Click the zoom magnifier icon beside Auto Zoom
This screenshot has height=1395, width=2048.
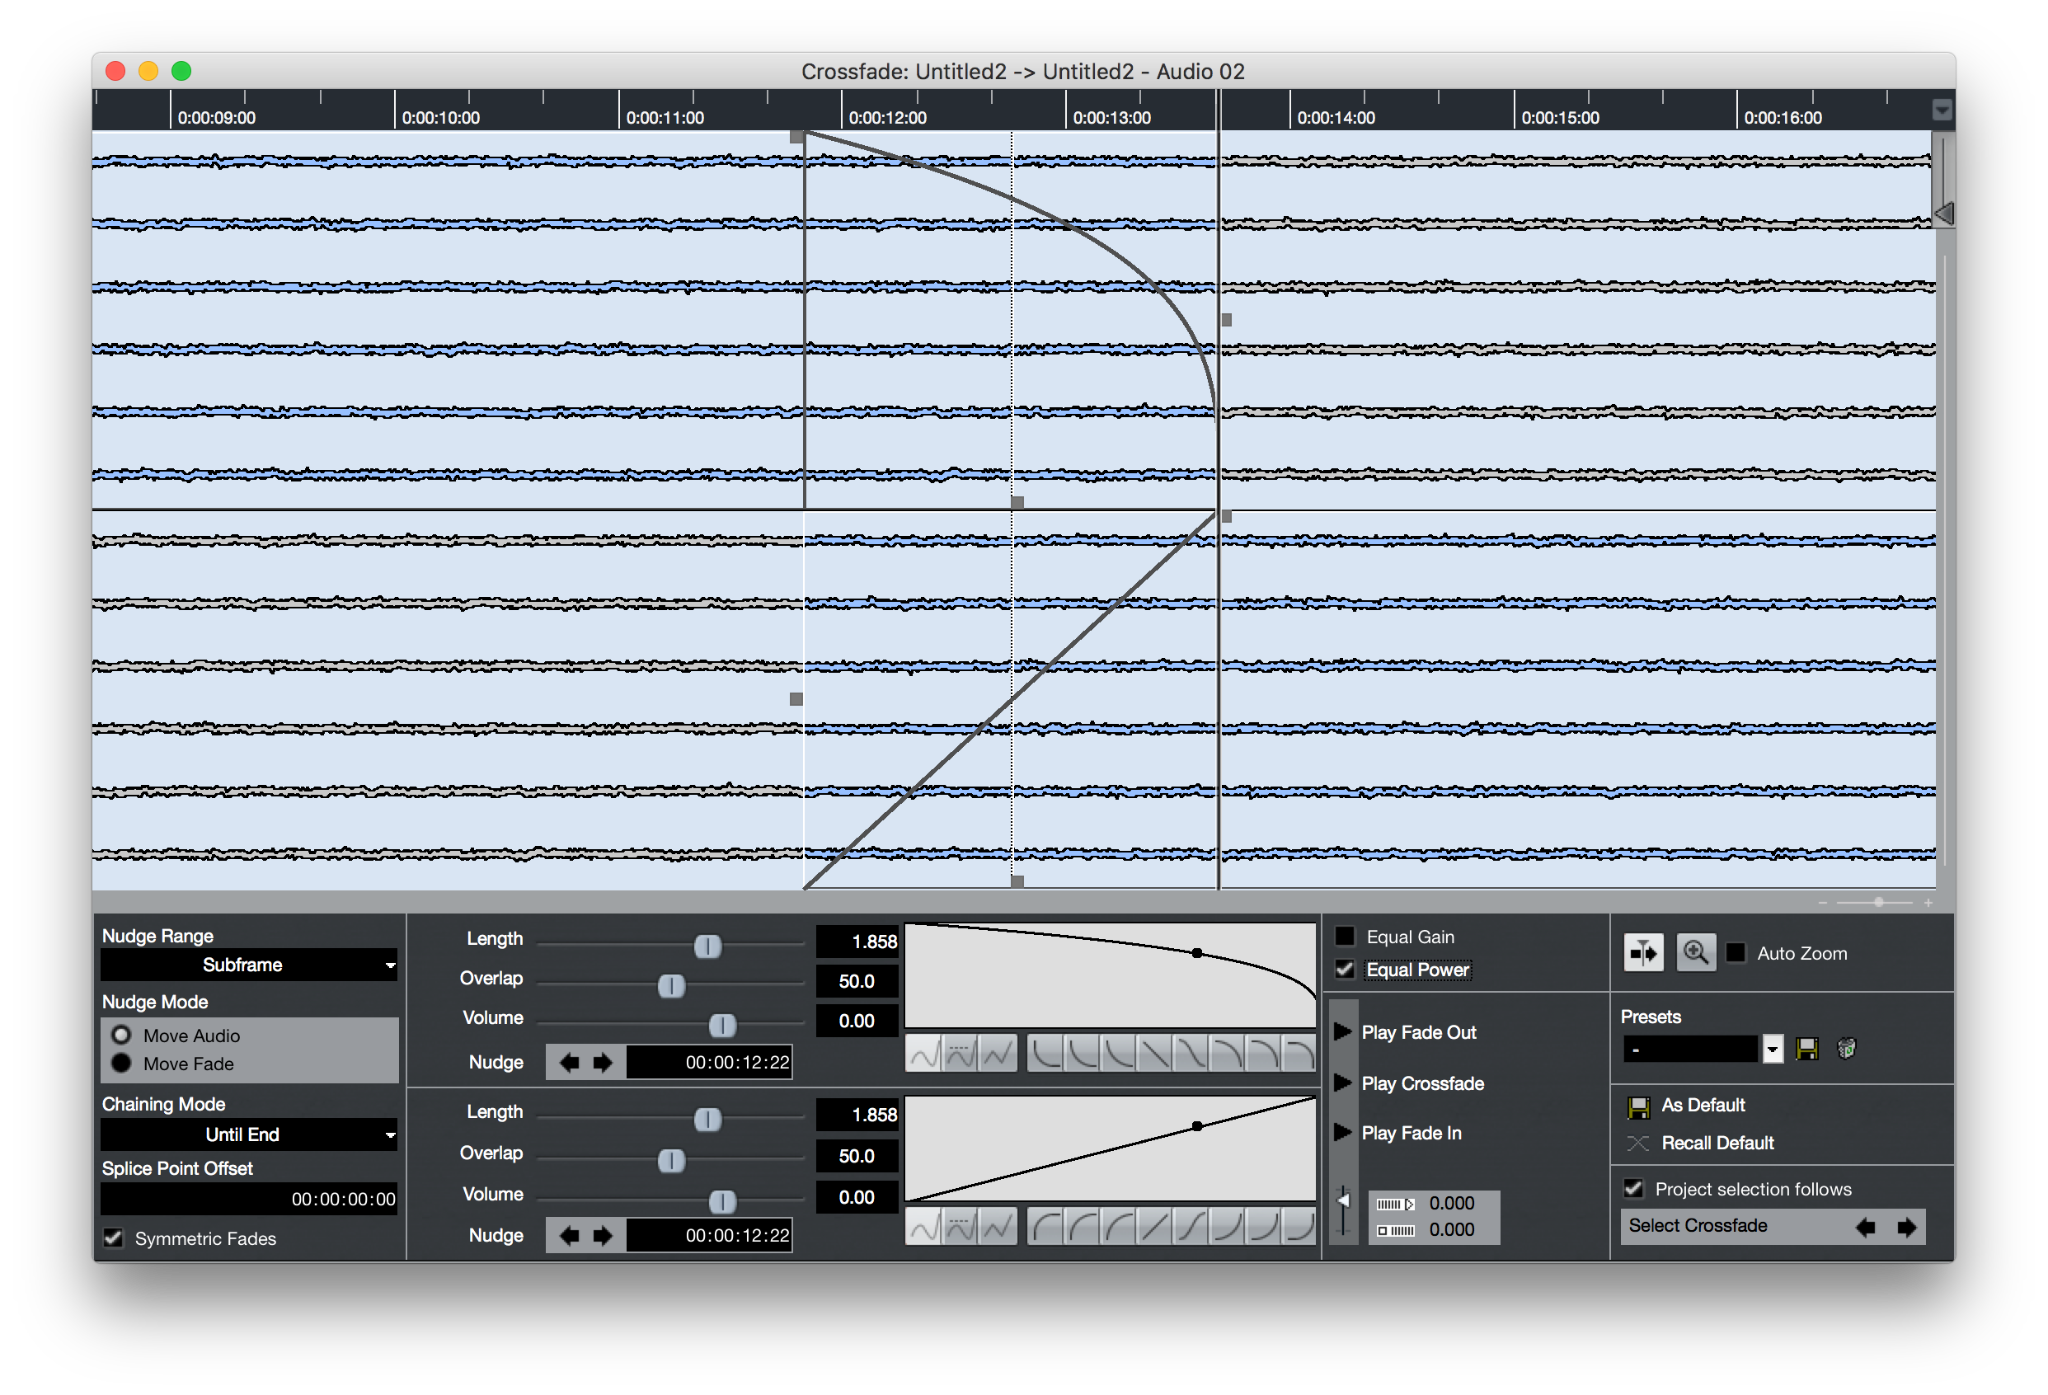(x=1695, y=952)
